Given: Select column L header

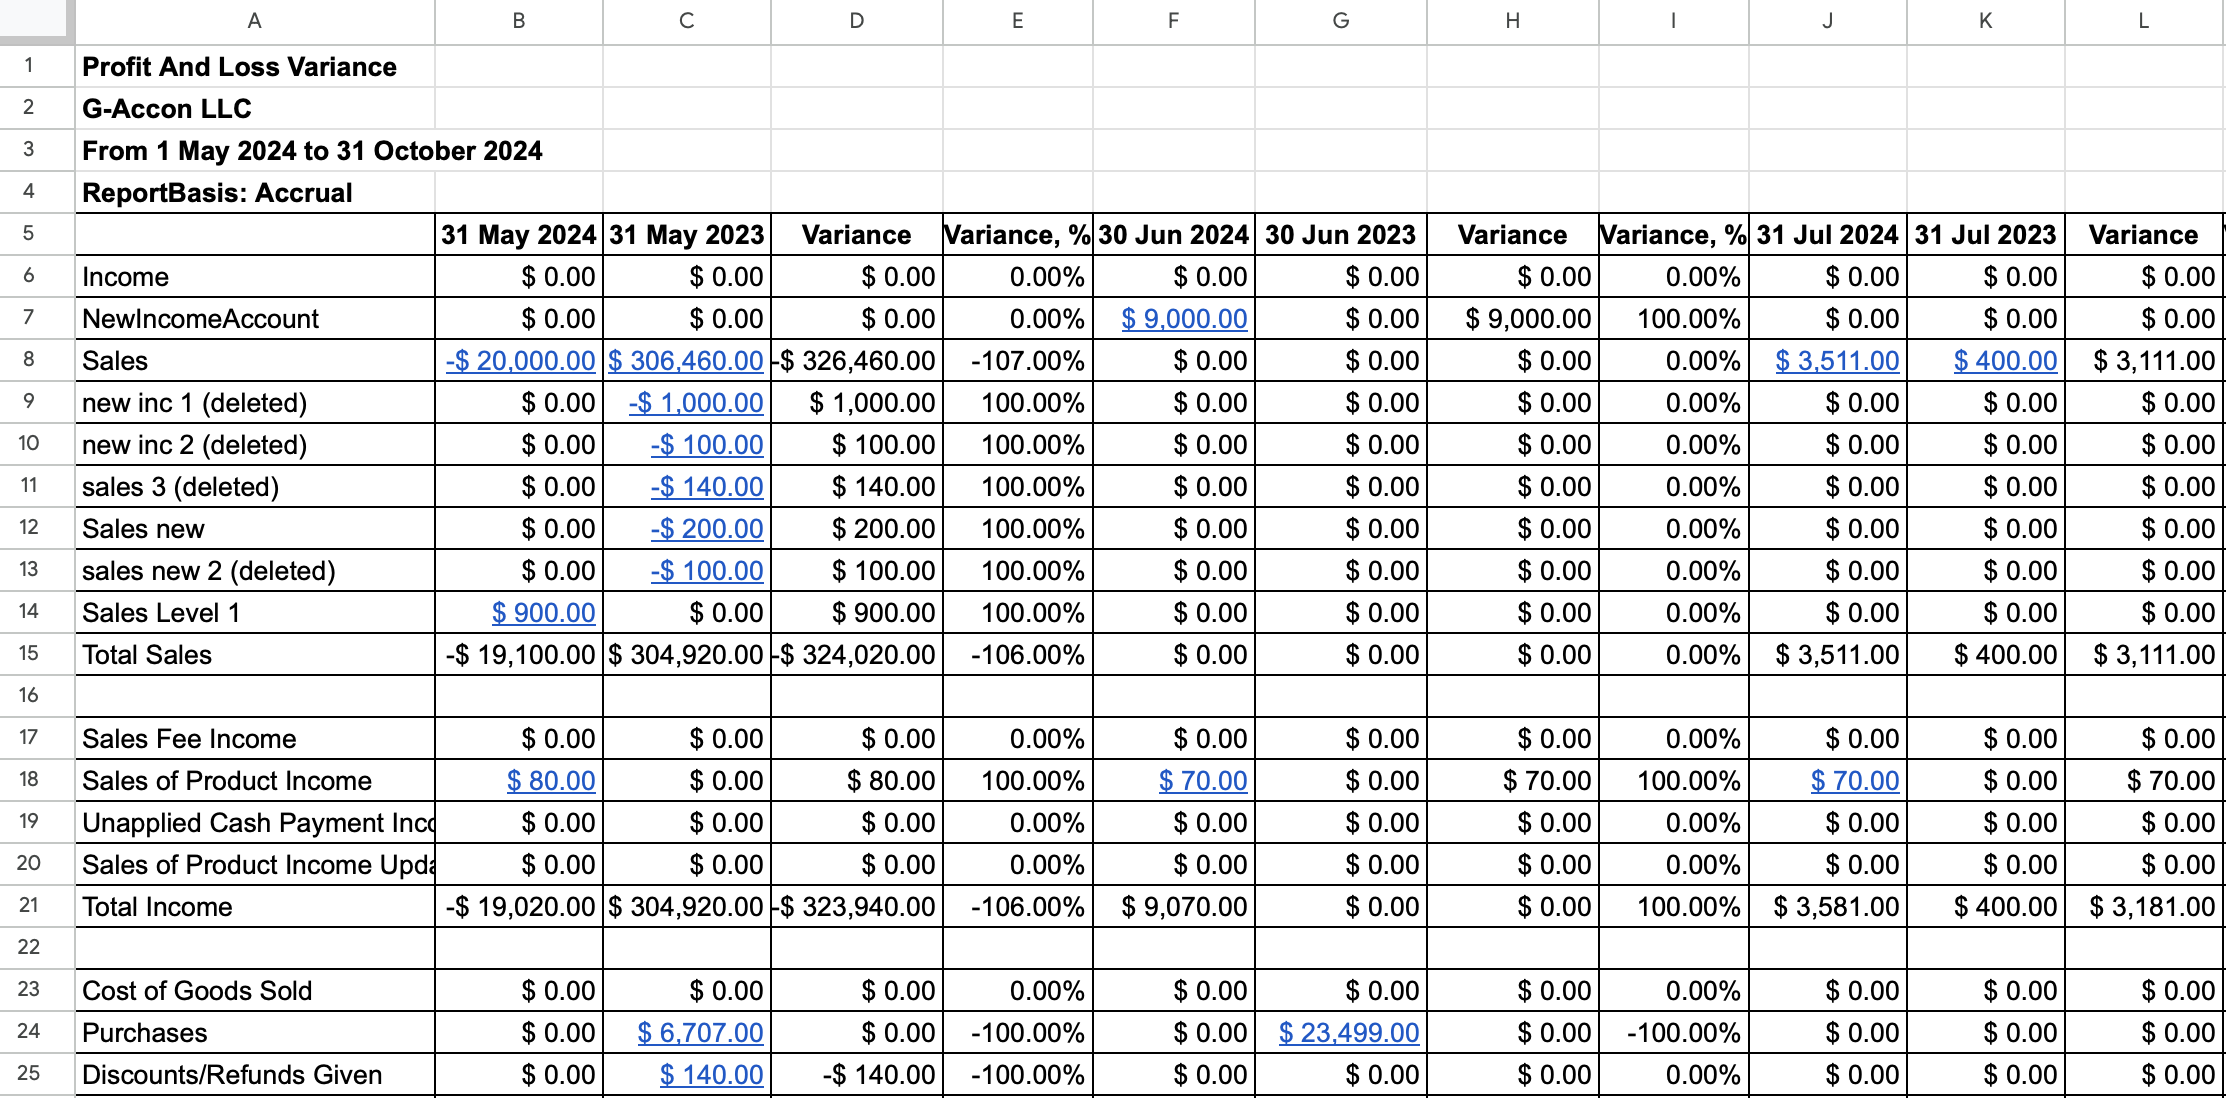Looking at the screenshot, I should tap(2144, 21).
